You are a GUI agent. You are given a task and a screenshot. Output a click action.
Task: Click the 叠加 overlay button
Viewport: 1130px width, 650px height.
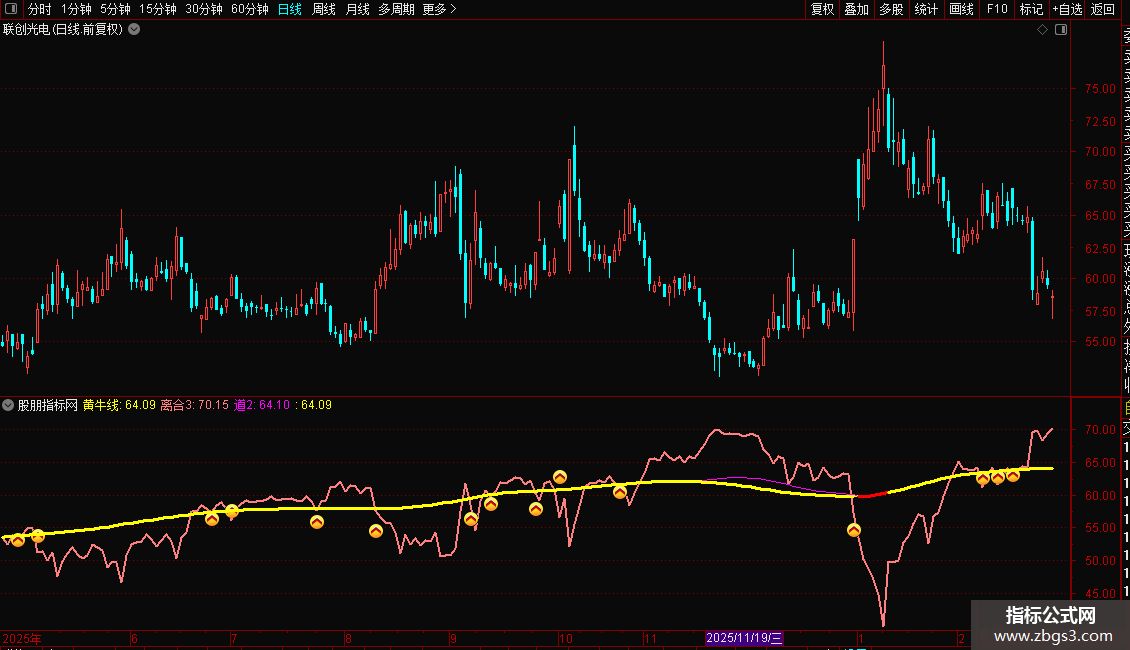(x=857, y=9)
